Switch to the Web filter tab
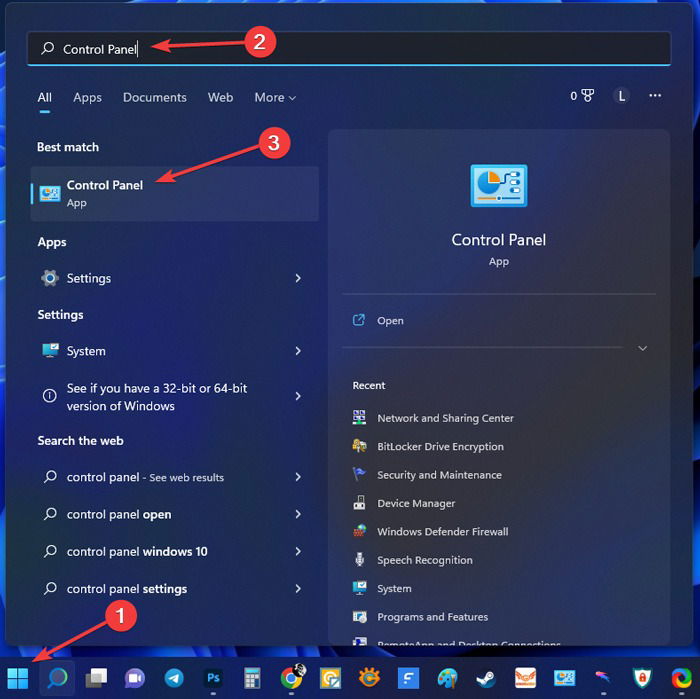700x699 pixels. (x=221, y=97)
